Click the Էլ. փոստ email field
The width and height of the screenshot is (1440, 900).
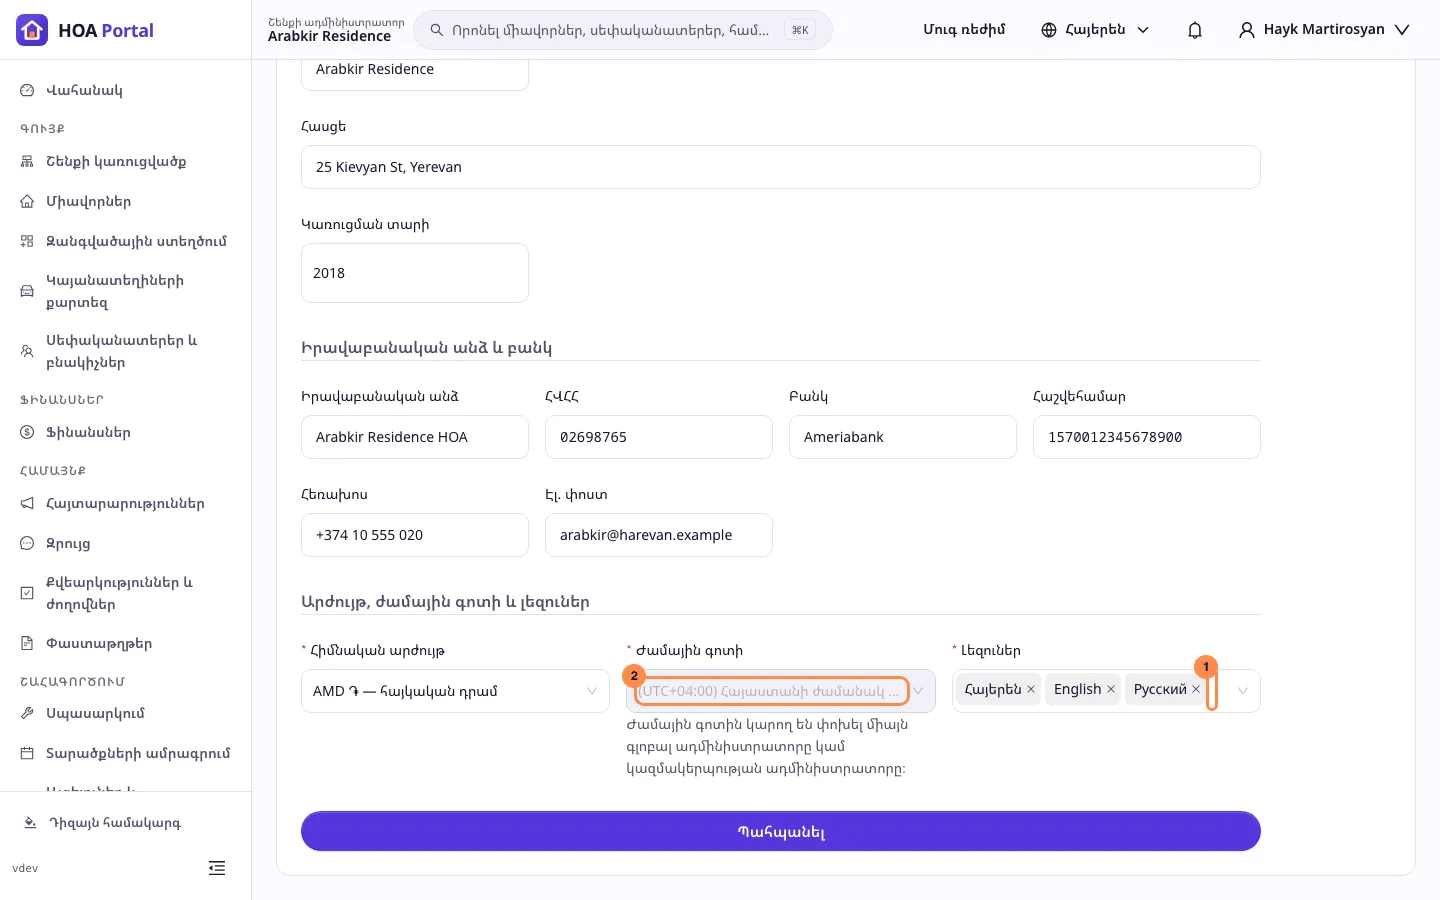[x=659, y=535]
